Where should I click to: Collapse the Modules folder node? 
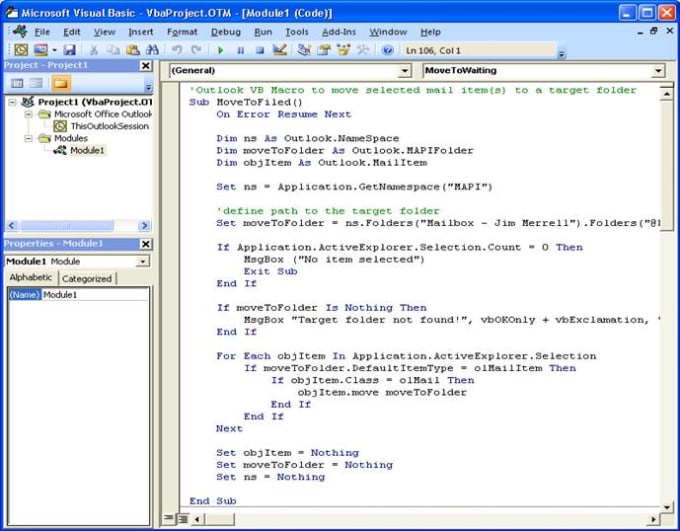pyautogui.click(x=28, y=138)
